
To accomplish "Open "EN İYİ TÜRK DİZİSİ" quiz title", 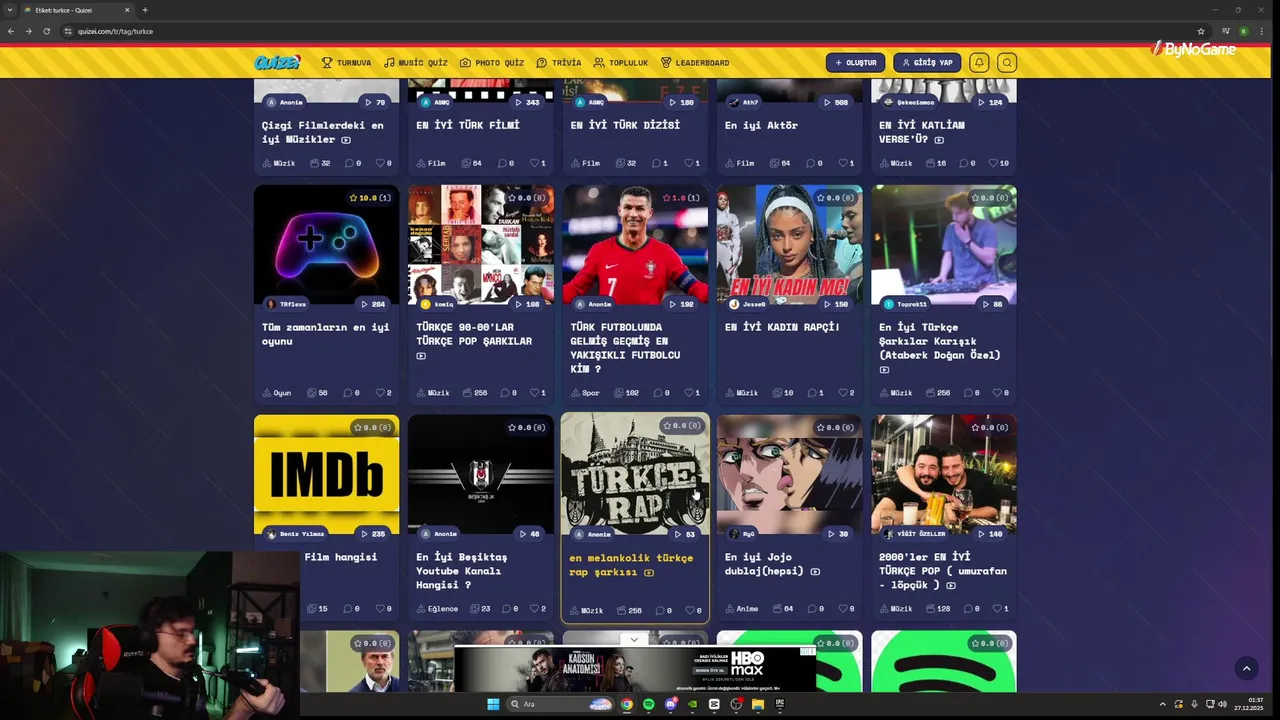I will (x=625, y=125).
